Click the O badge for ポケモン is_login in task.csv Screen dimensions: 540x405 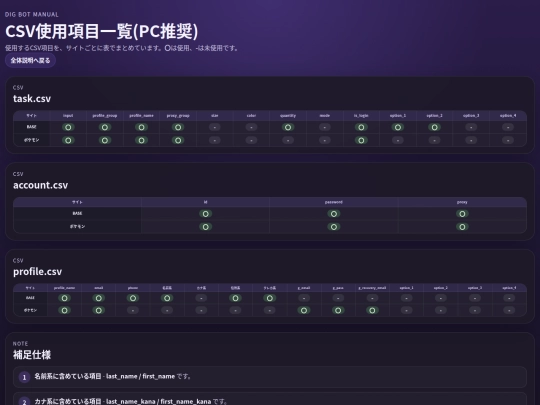(x=361, y=140)
